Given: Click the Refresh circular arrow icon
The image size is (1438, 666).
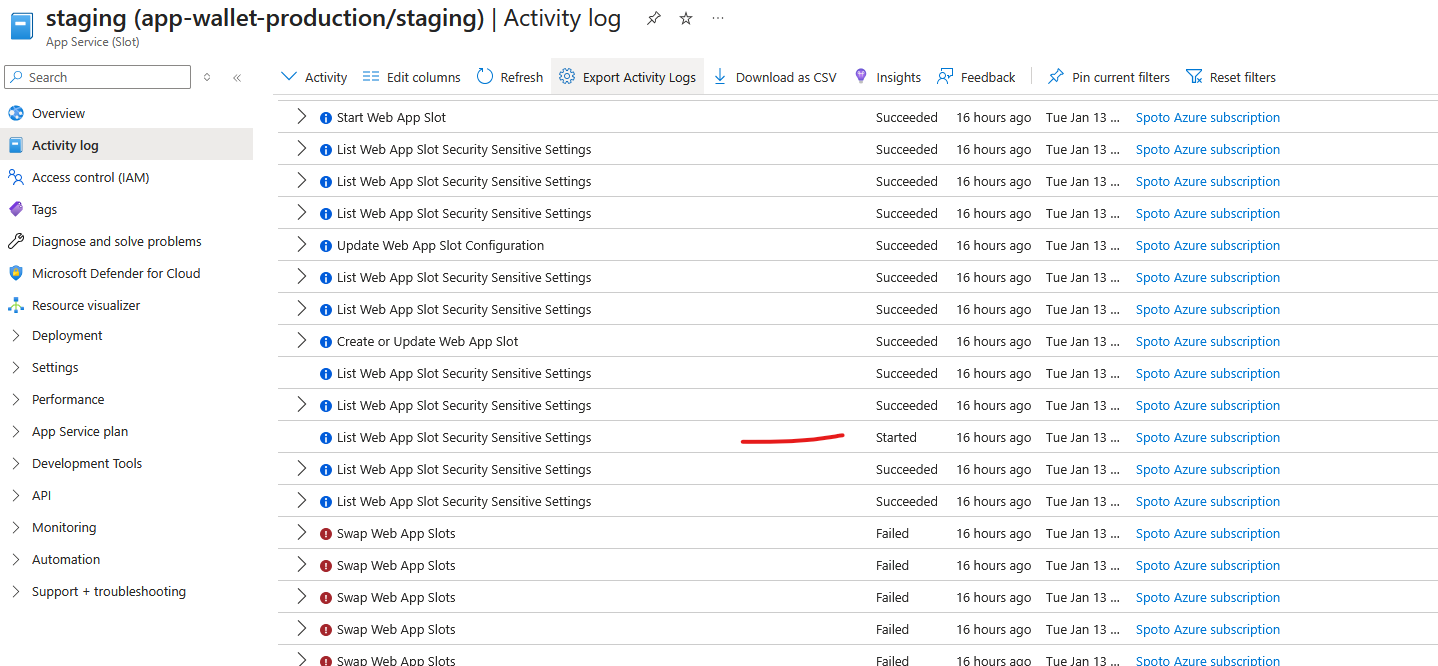Looking at the screenshot, I should 485,76.
